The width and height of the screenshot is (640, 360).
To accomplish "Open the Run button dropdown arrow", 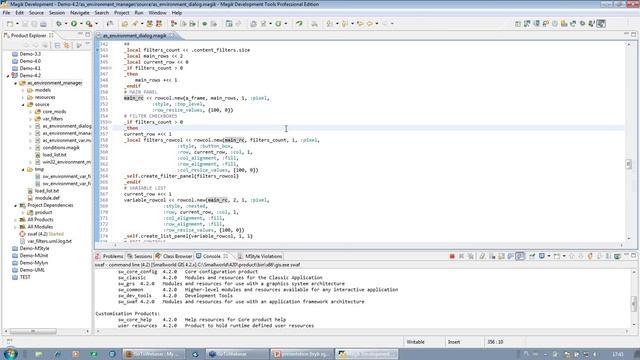I will point(81,24).
